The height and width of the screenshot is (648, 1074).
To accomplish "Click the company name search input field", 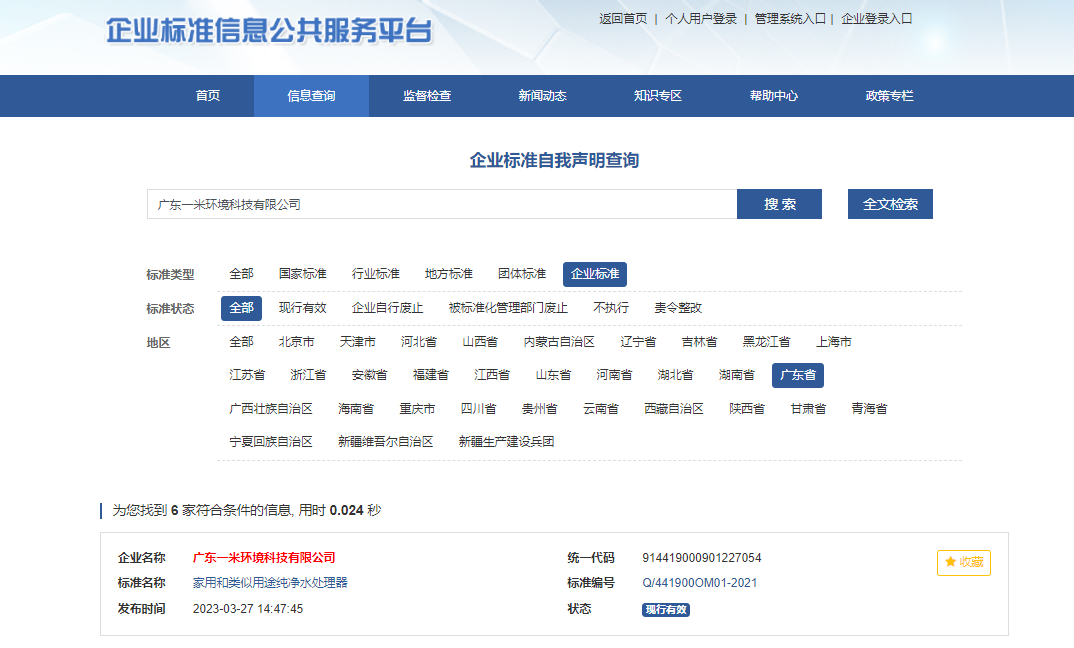I will tap(441, 204).
